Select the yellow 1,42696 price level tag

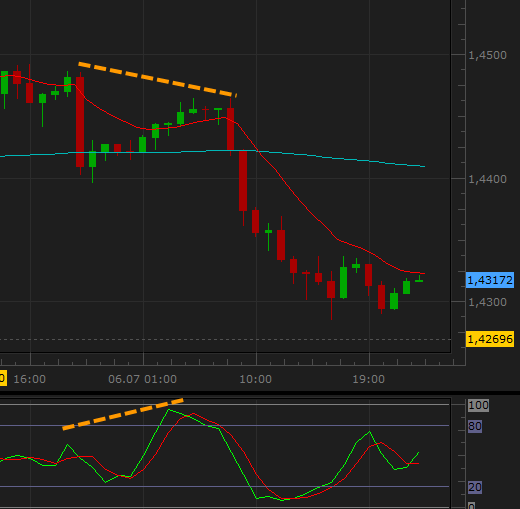point(490,339)
